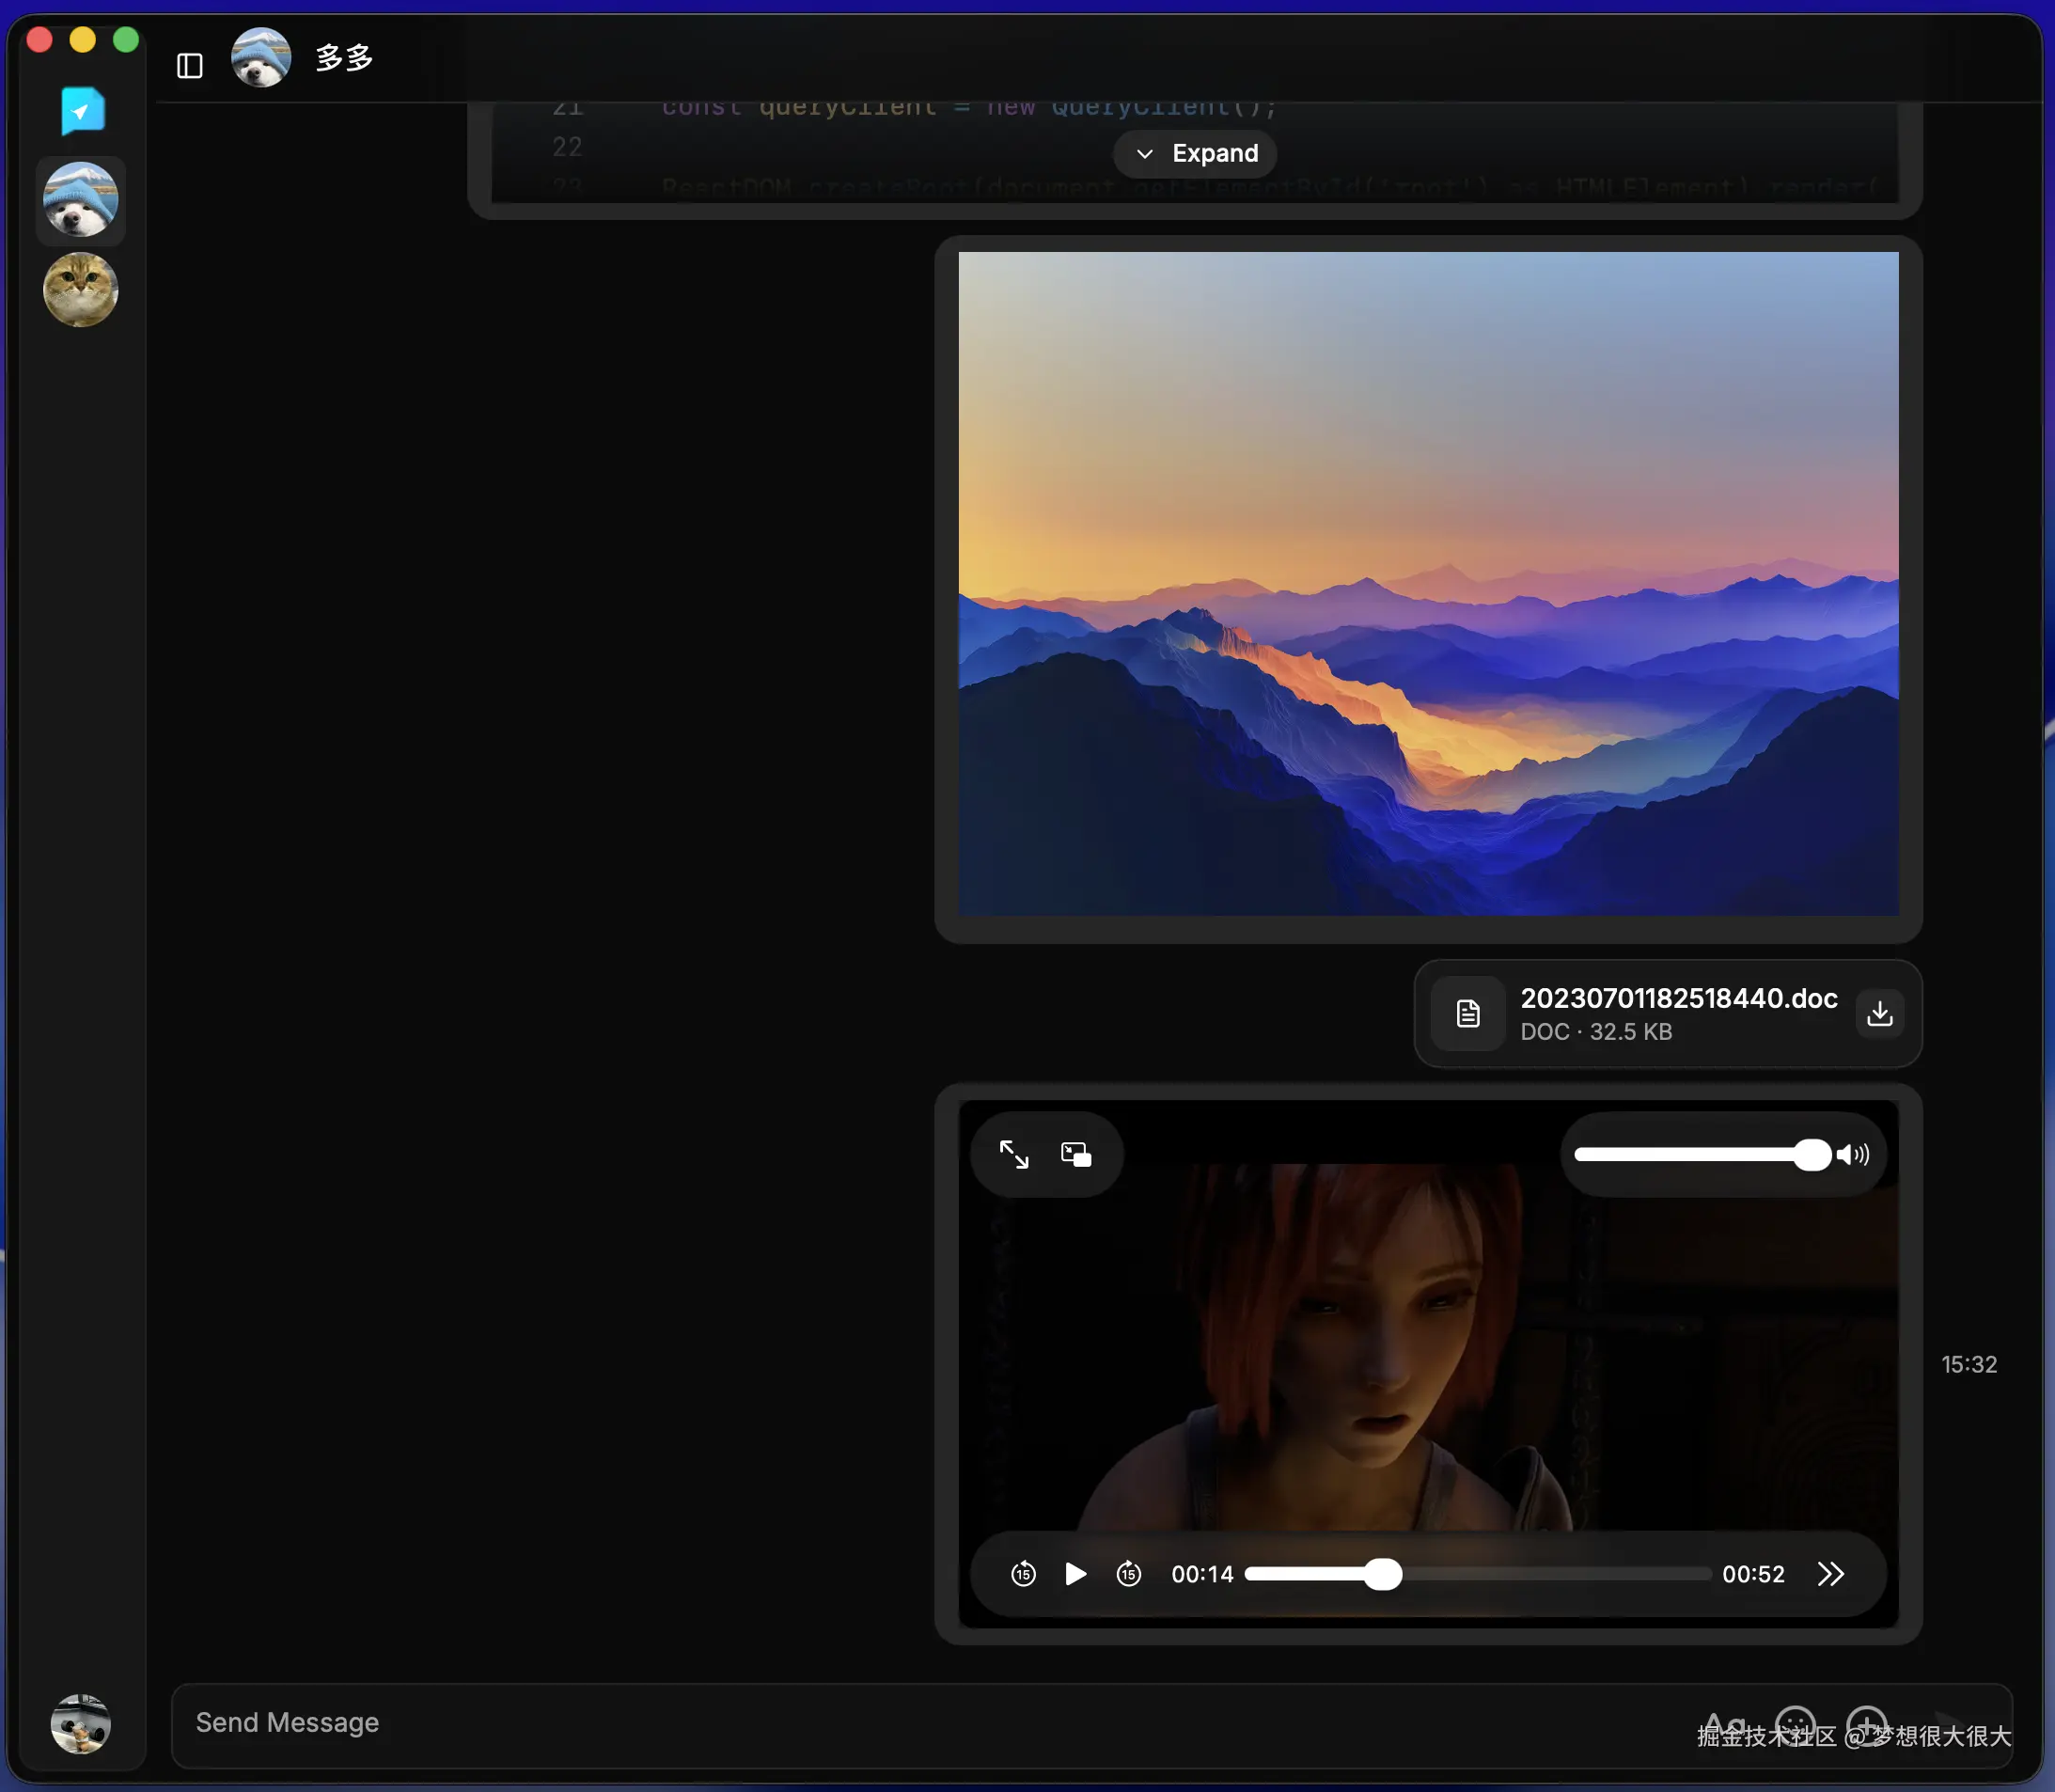Open the mountain sunset image message
Image resolution: width=2055 pixels, height=1792 pixels.
pos(1428,583)
